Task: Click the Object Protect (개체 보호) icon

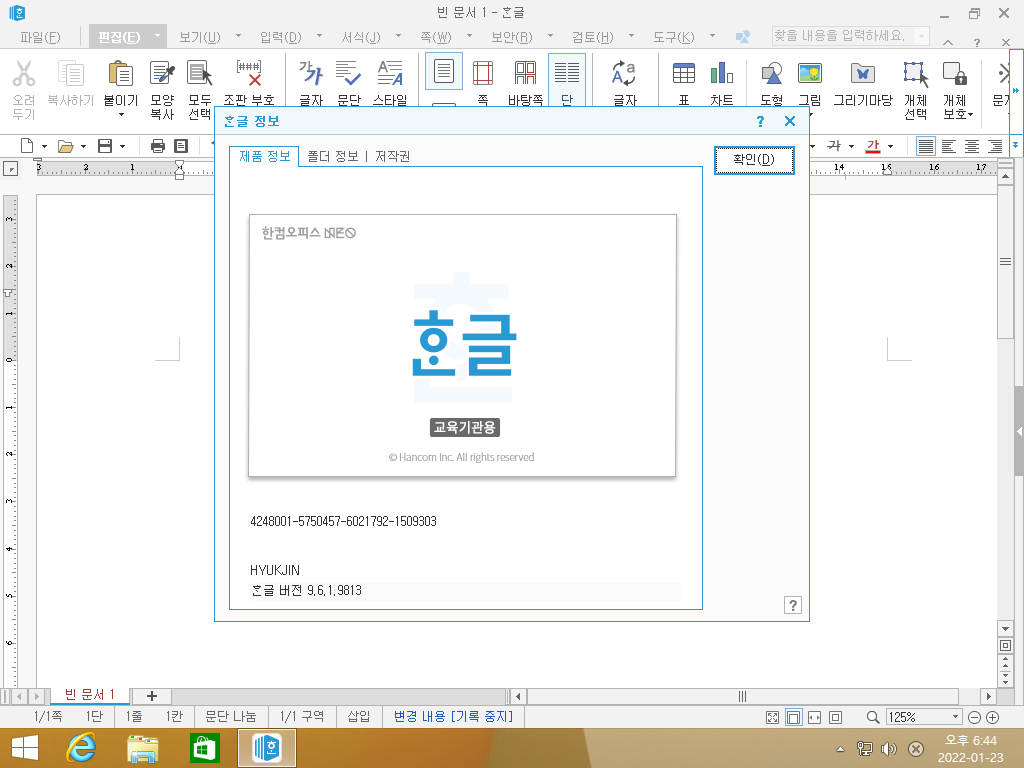Action: [955, 74]
